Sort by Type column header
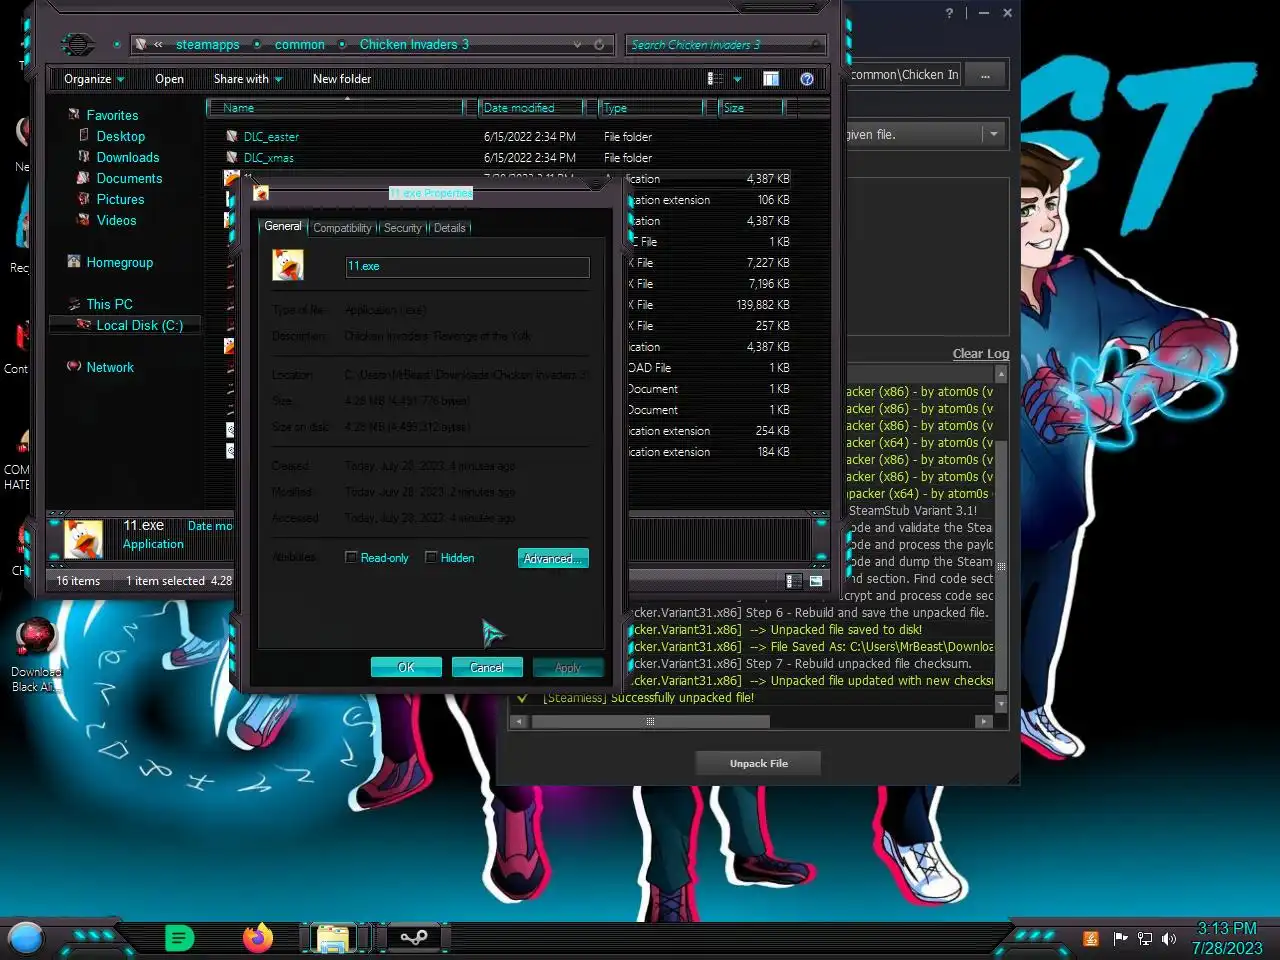1280x960 pixels. click(x=651, y=107)
